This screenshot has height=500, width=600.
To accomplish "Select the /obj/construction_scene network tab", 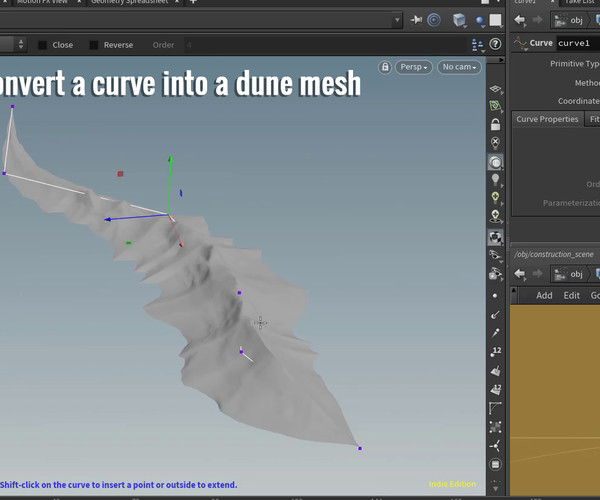I will [x=554, y=254].
